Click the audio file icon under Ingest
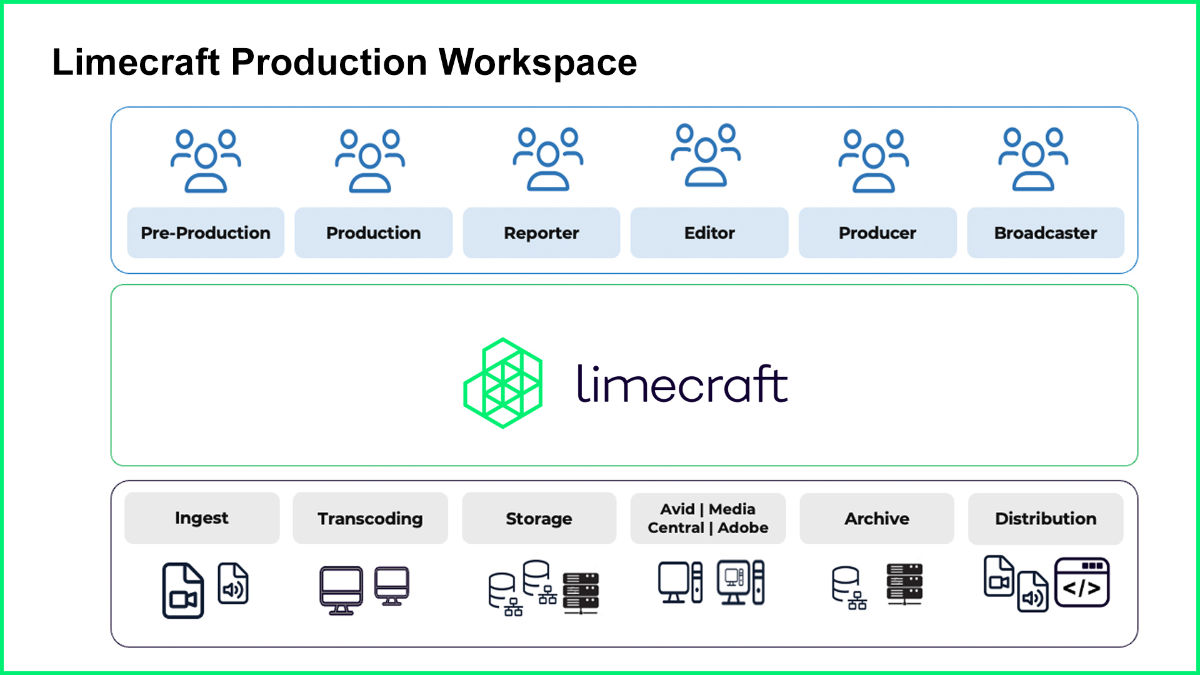The height and width of the screenshot is (675, 1200). pos(233,582)
